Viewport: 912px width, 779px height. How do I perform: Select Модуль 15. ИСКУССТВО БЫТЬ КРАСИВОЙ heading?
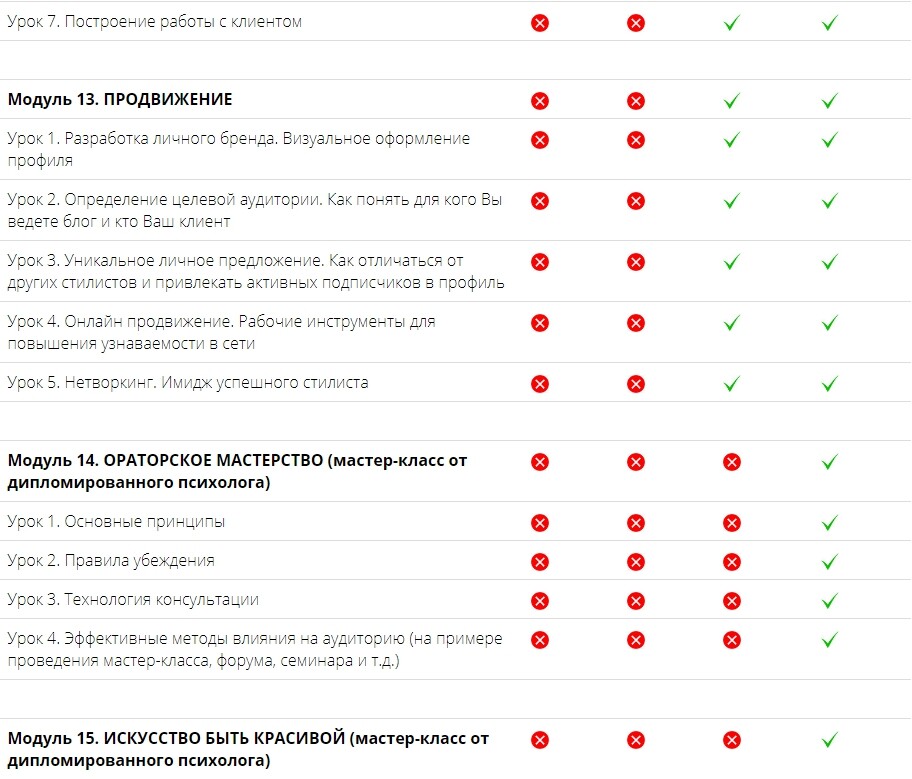pyautogui.click(x=248, y=749)
